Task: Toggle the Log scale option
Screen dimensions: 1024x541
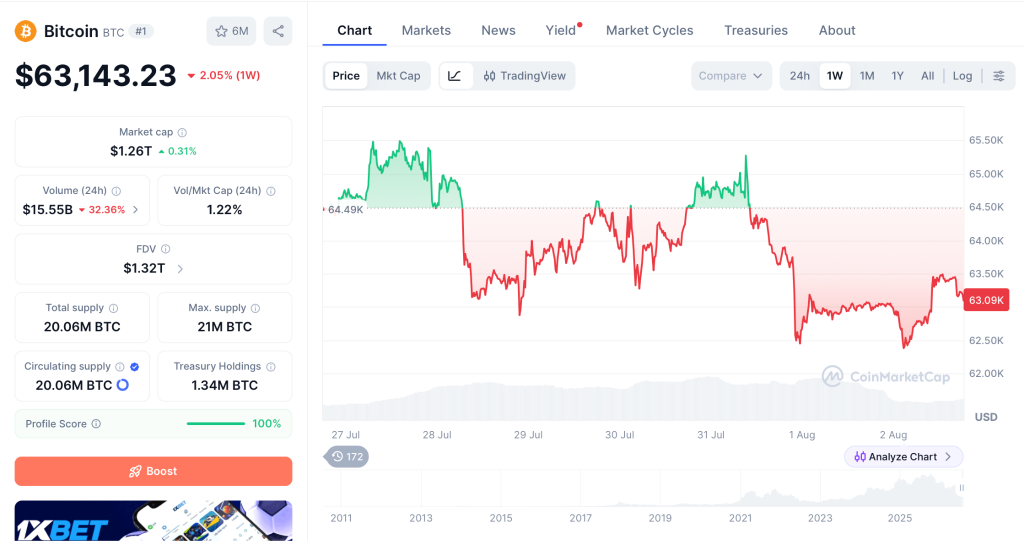Action: (962, 76)
